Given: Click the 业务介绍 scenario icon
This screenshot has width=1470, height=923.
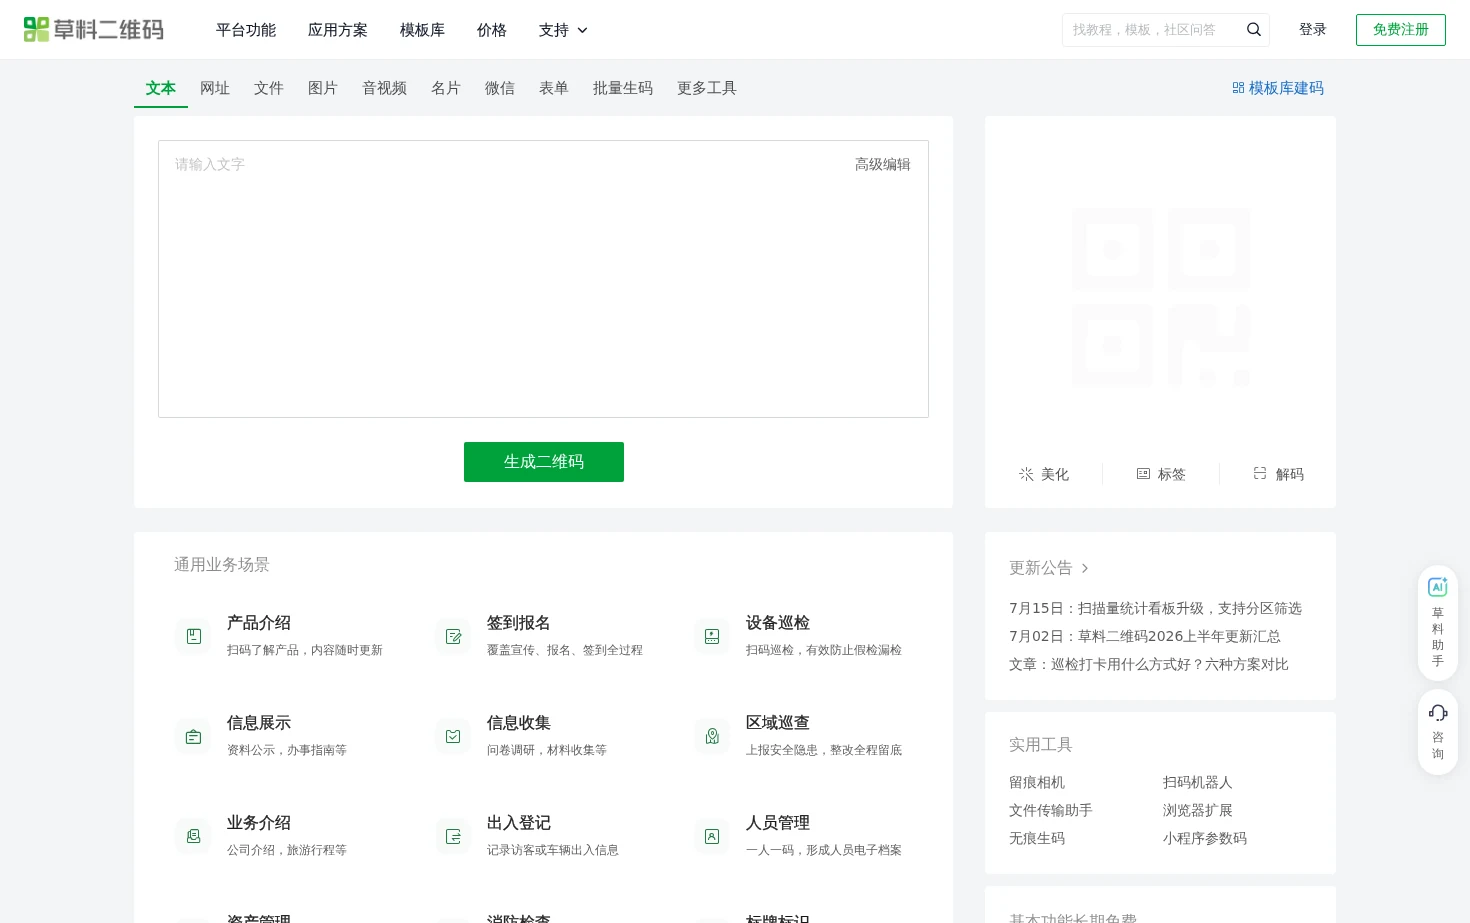Looking at the screenshot, I should [x=194, y=836].
